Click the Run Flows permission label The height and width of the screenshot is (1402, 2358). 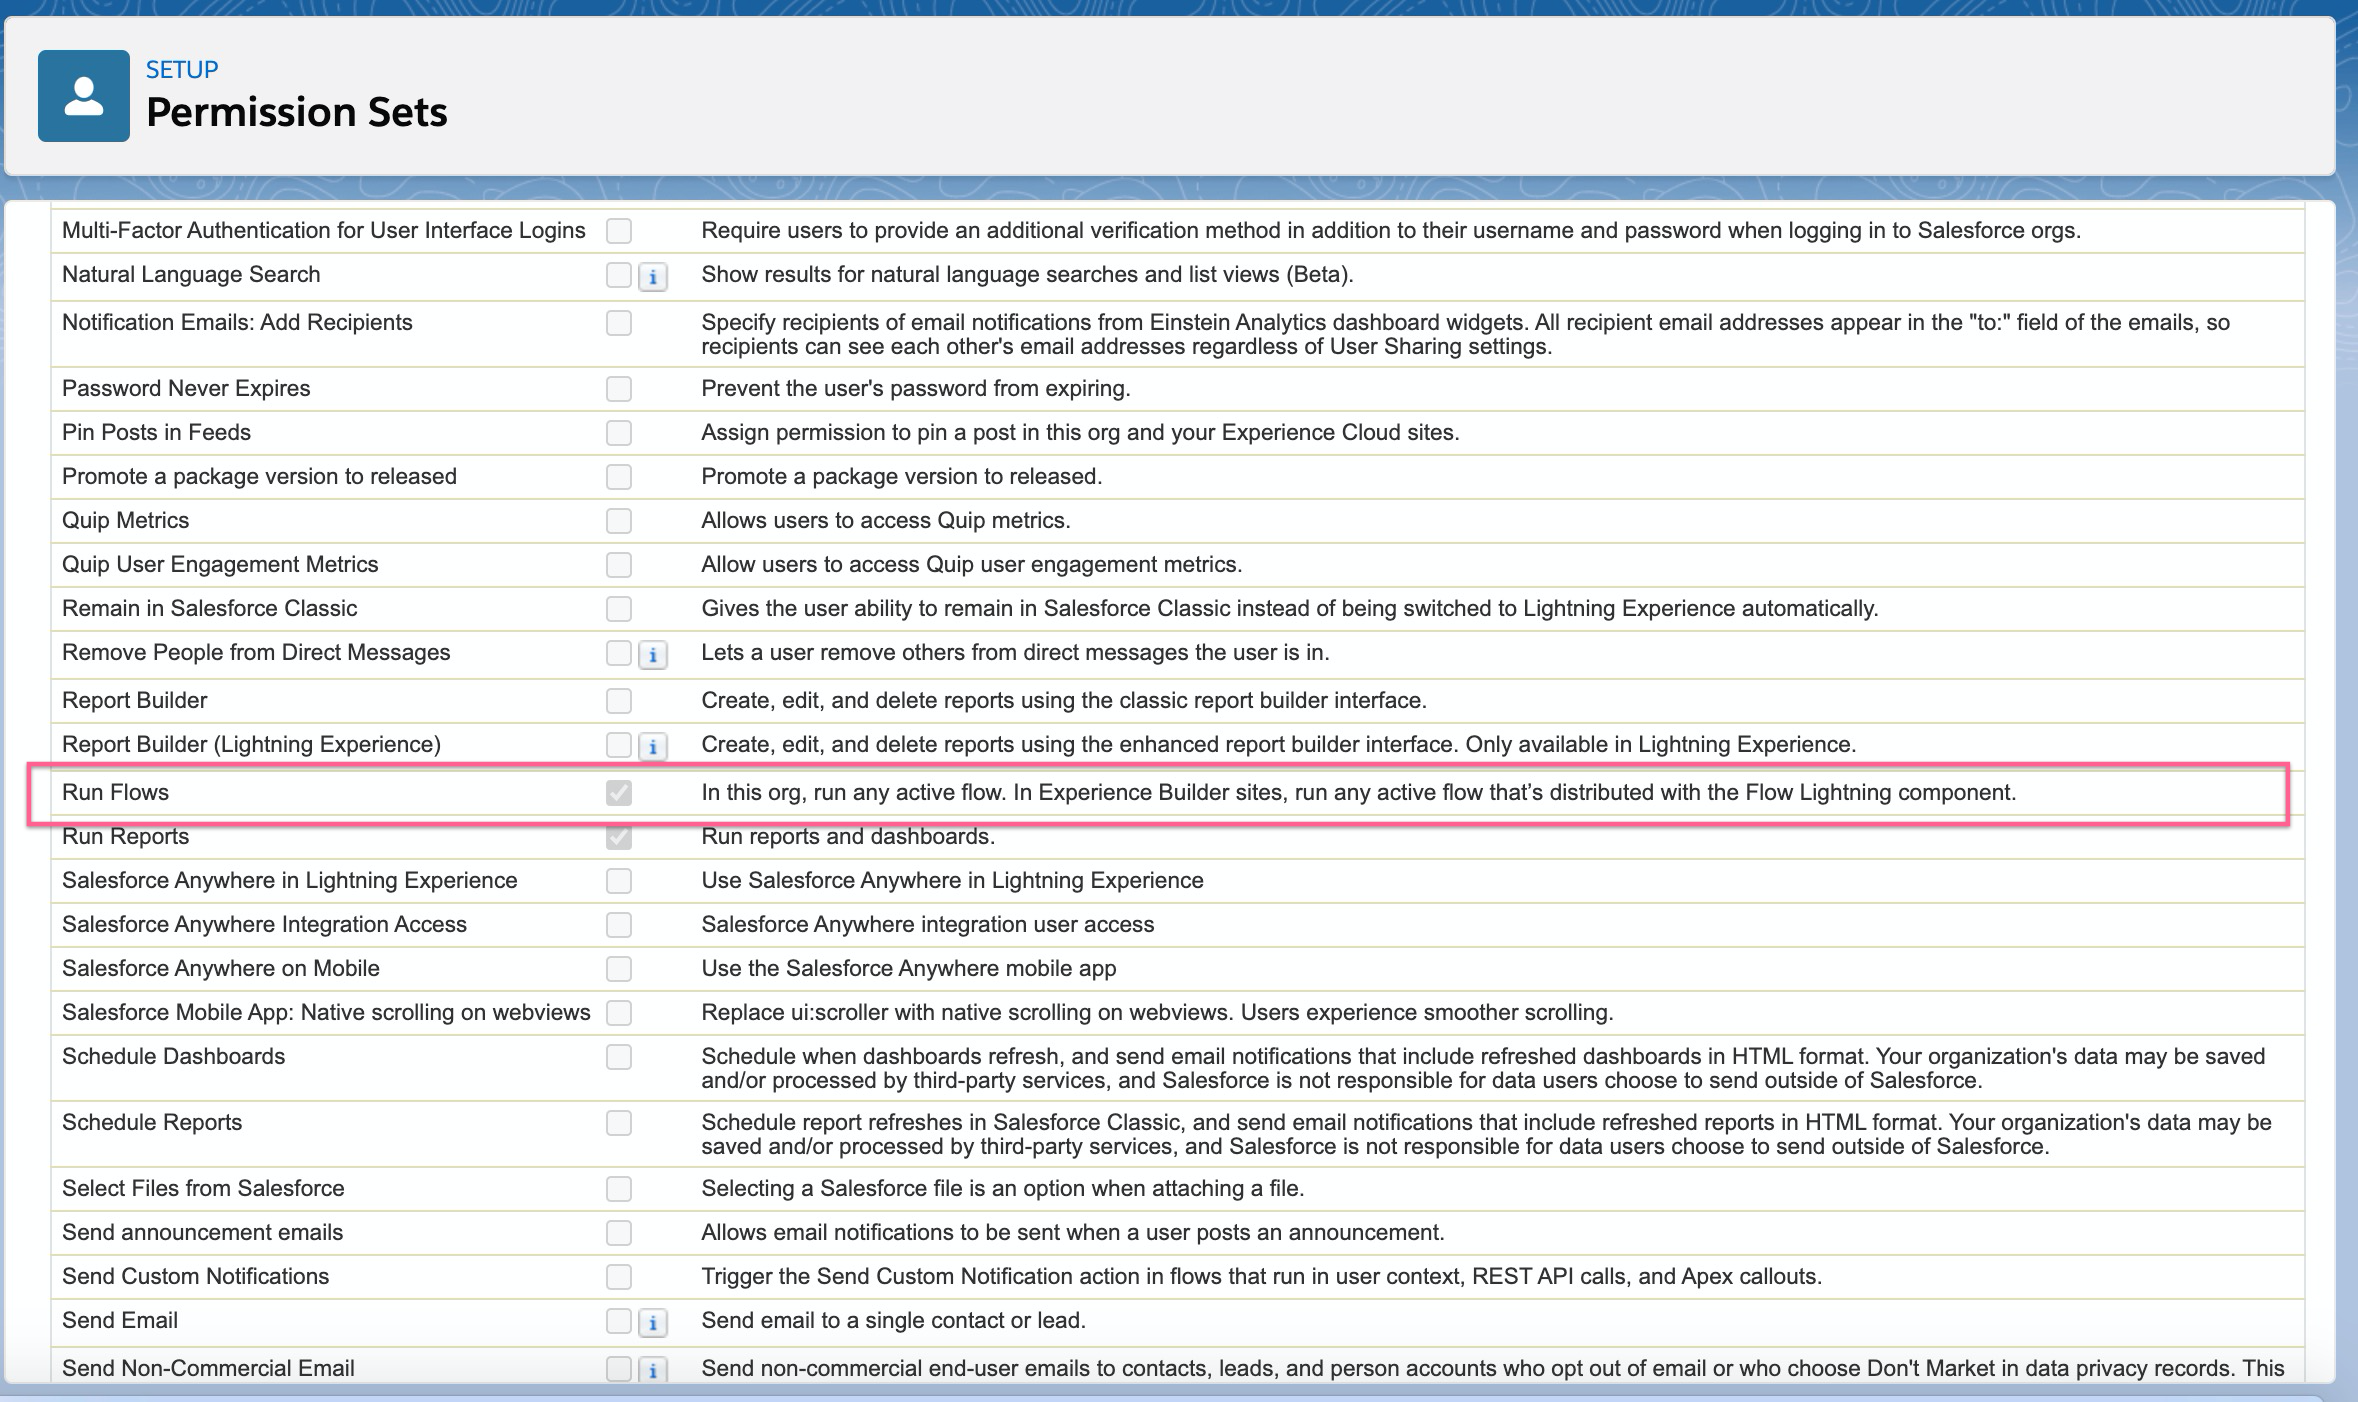(x=115, y=792)
